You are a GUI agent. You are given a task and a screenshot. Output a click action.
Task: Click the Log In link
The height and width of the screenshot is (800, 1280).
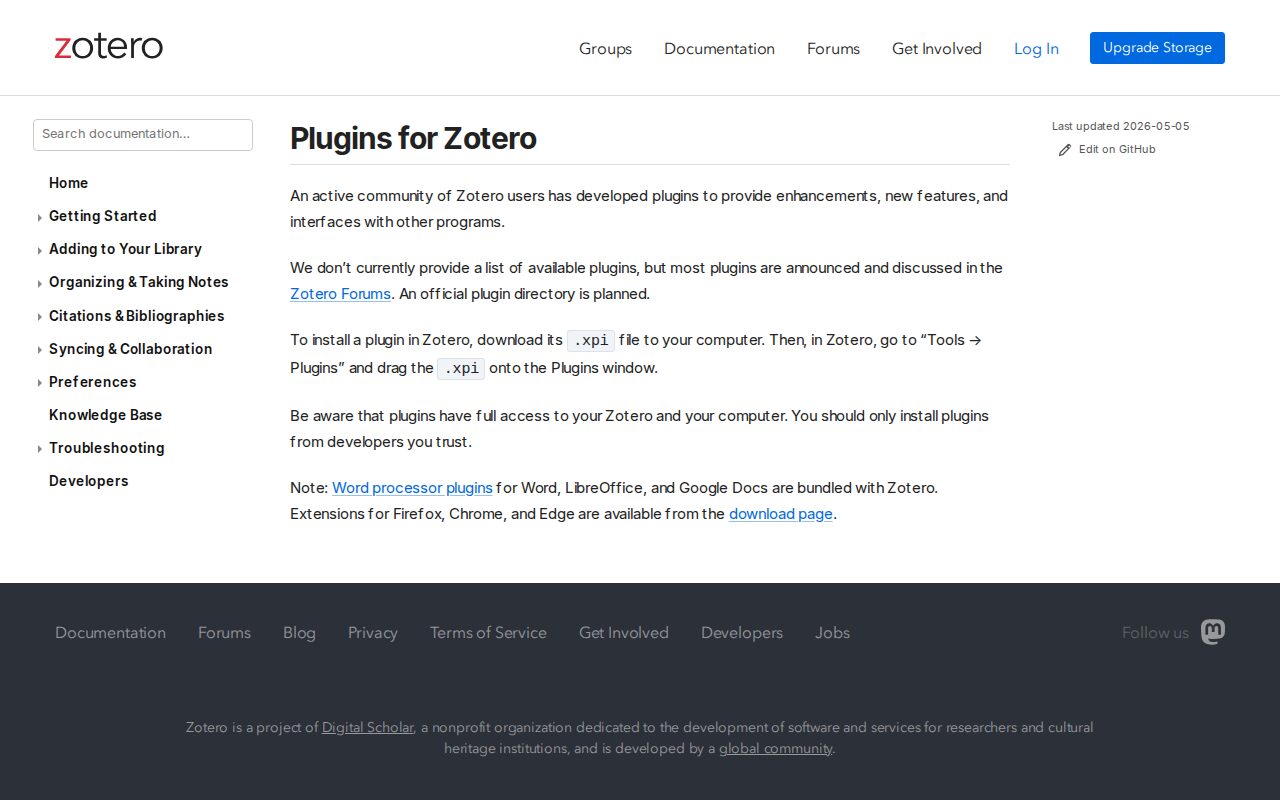pyautogui.click(x=1036, y=48)
